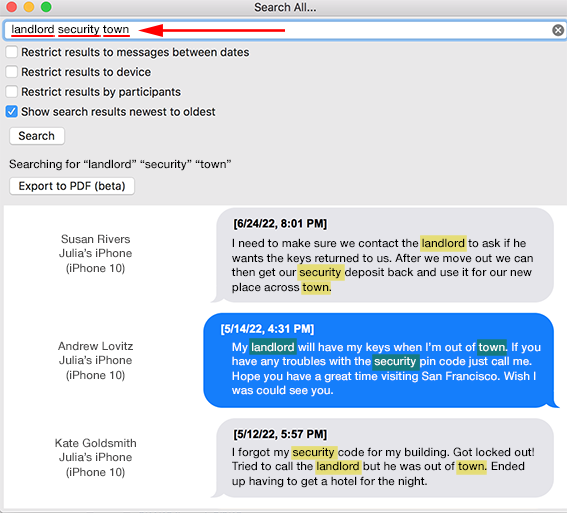Image resolution: width=567 pixels, height=513 pixels.
Task: Click the timestamp [5/12/22, 5:57 PM]
Action: [x=280, y=434]
